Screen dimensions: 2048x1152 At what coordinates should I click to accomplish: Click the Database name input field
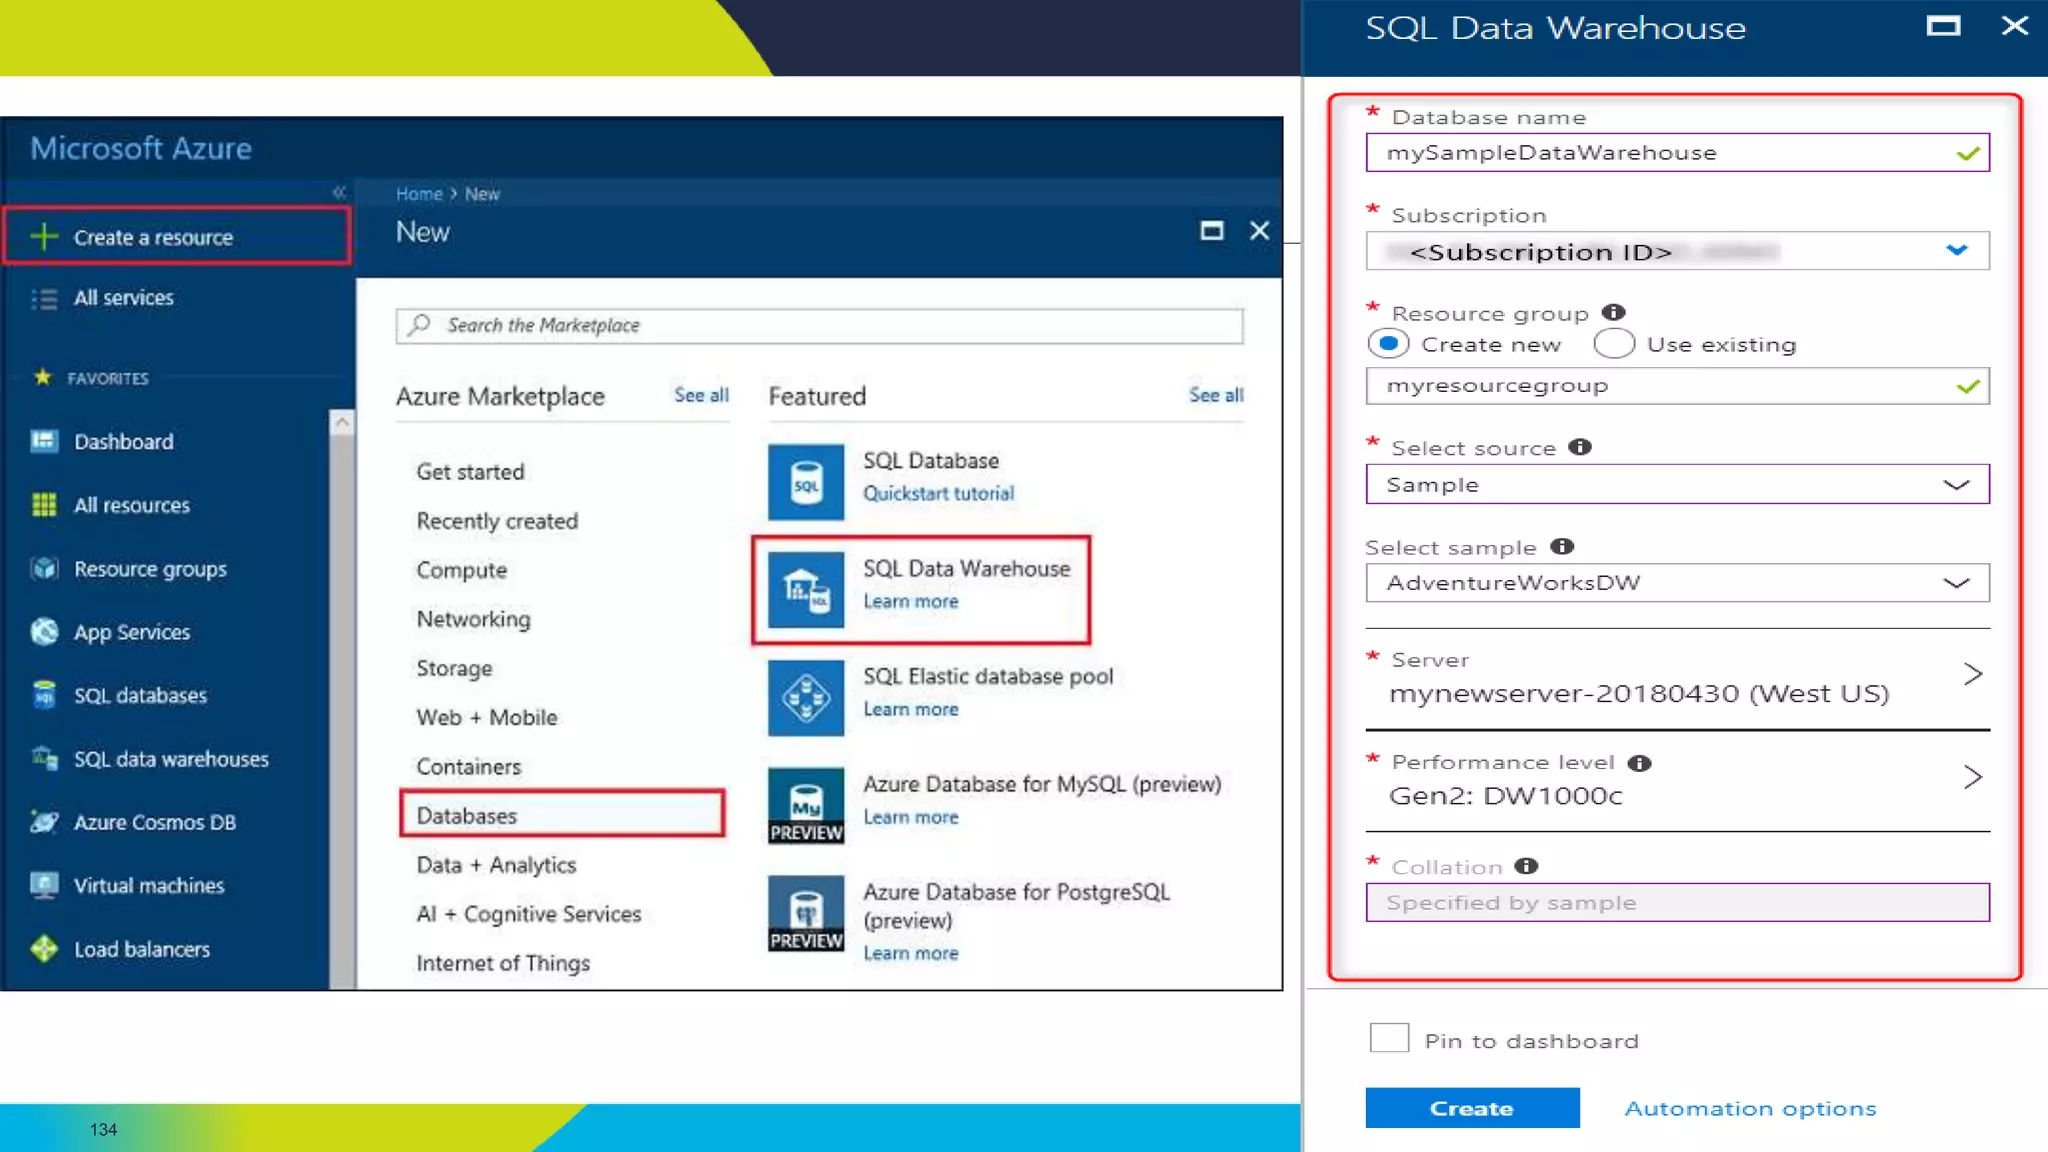1677,153
